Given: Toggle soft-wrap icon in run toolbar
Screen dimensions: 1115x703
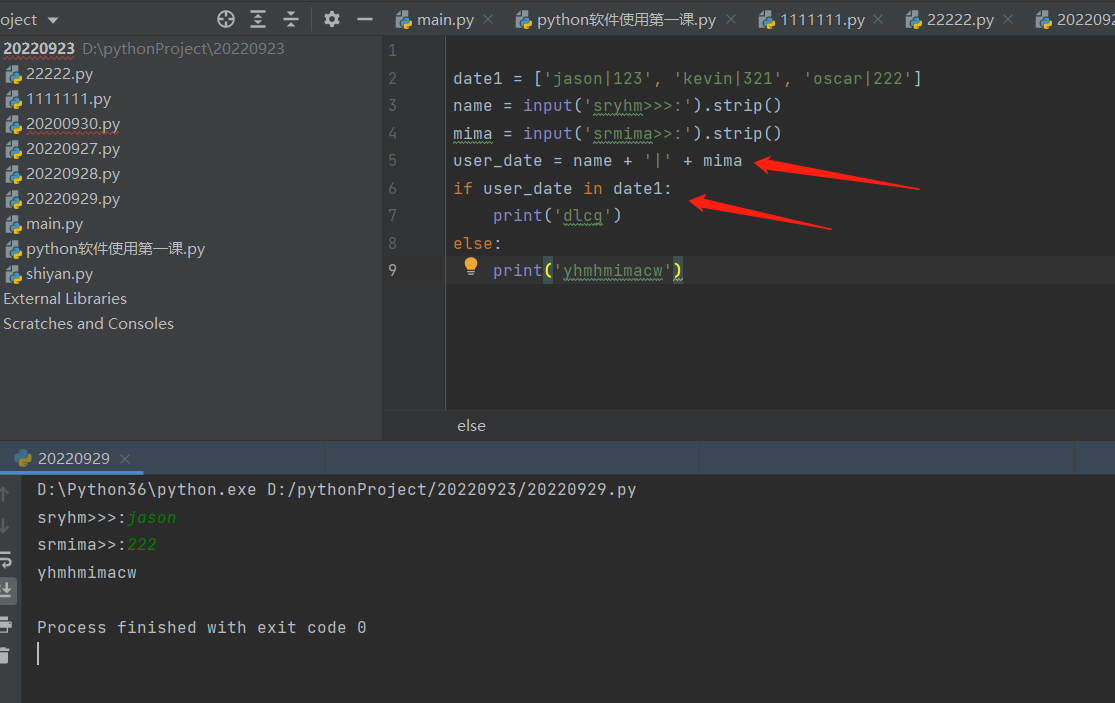Looking at the screenshot, I should click(6, 559).
